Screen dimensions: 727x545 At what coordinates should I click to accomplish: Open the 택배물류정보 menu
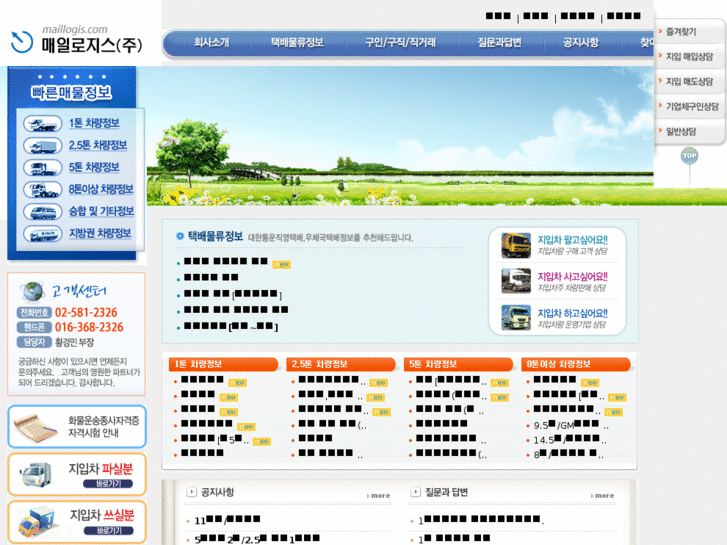pyautogui.click(x=297, y=43)
